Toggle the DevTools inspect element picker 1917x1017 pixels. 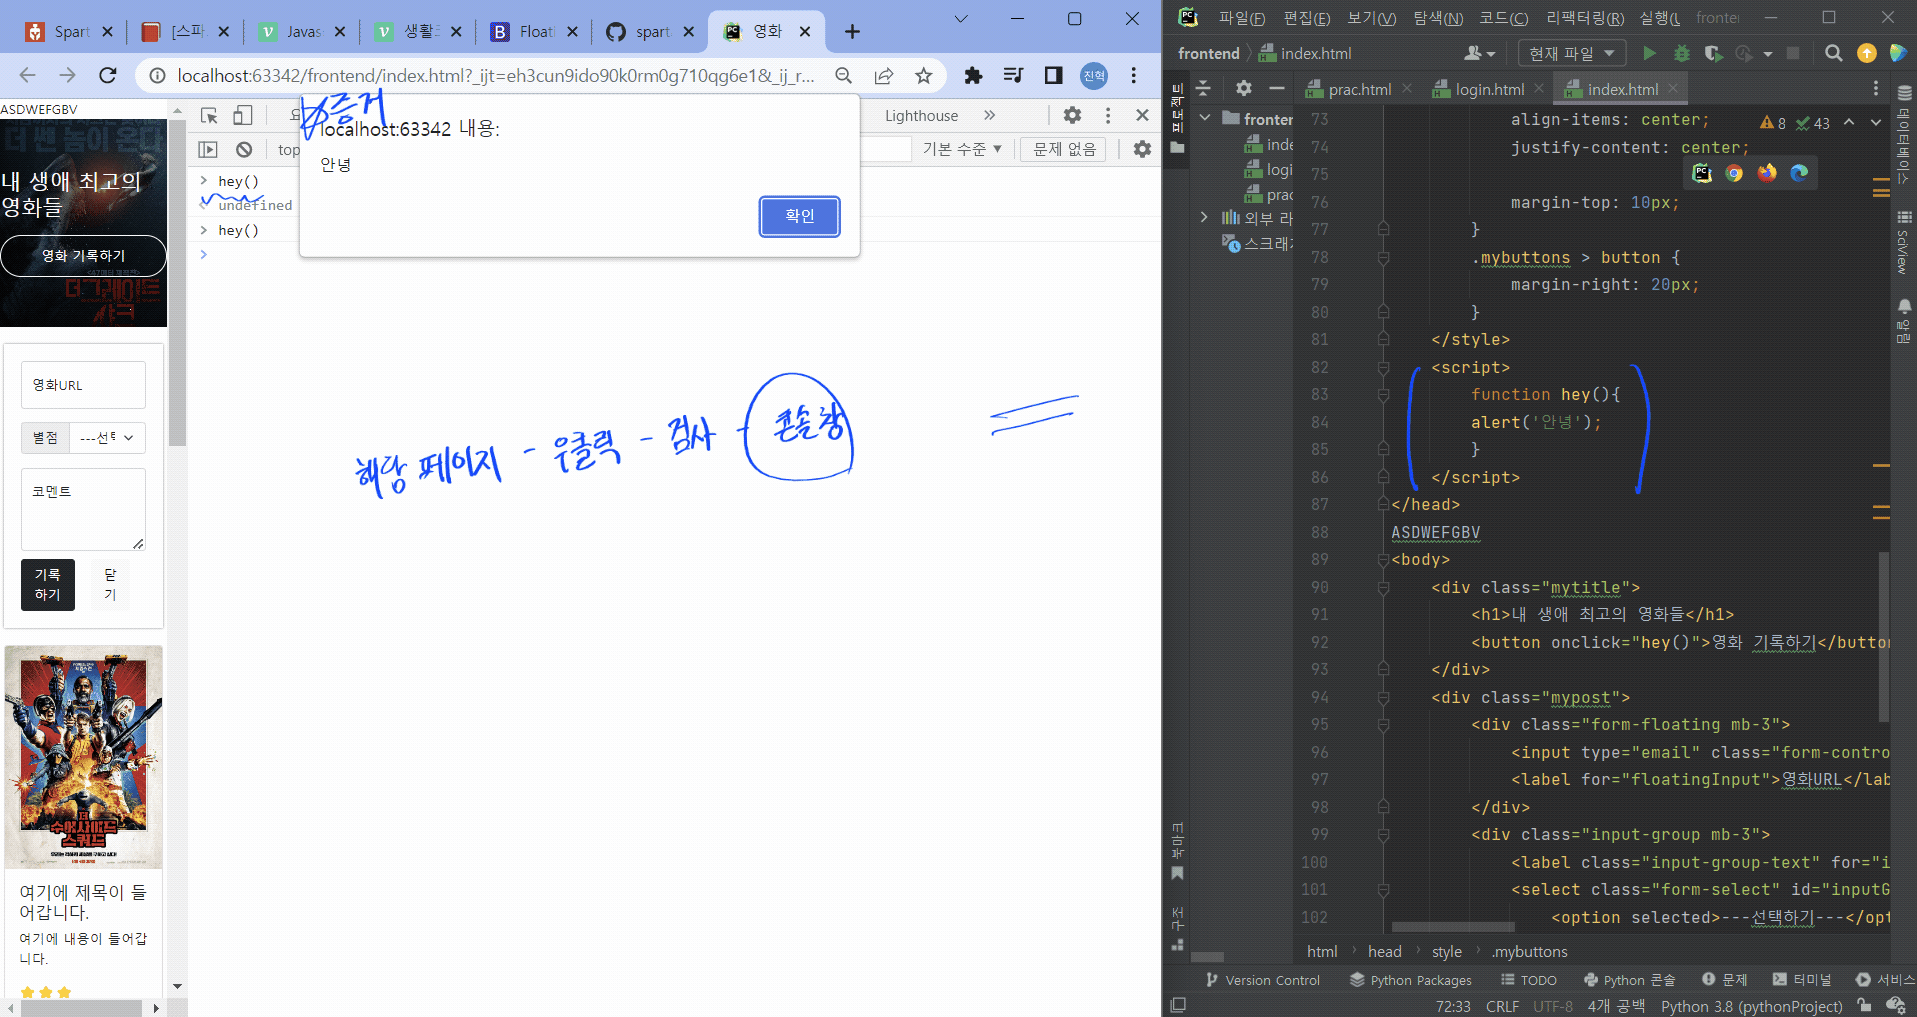click(209, 115)
